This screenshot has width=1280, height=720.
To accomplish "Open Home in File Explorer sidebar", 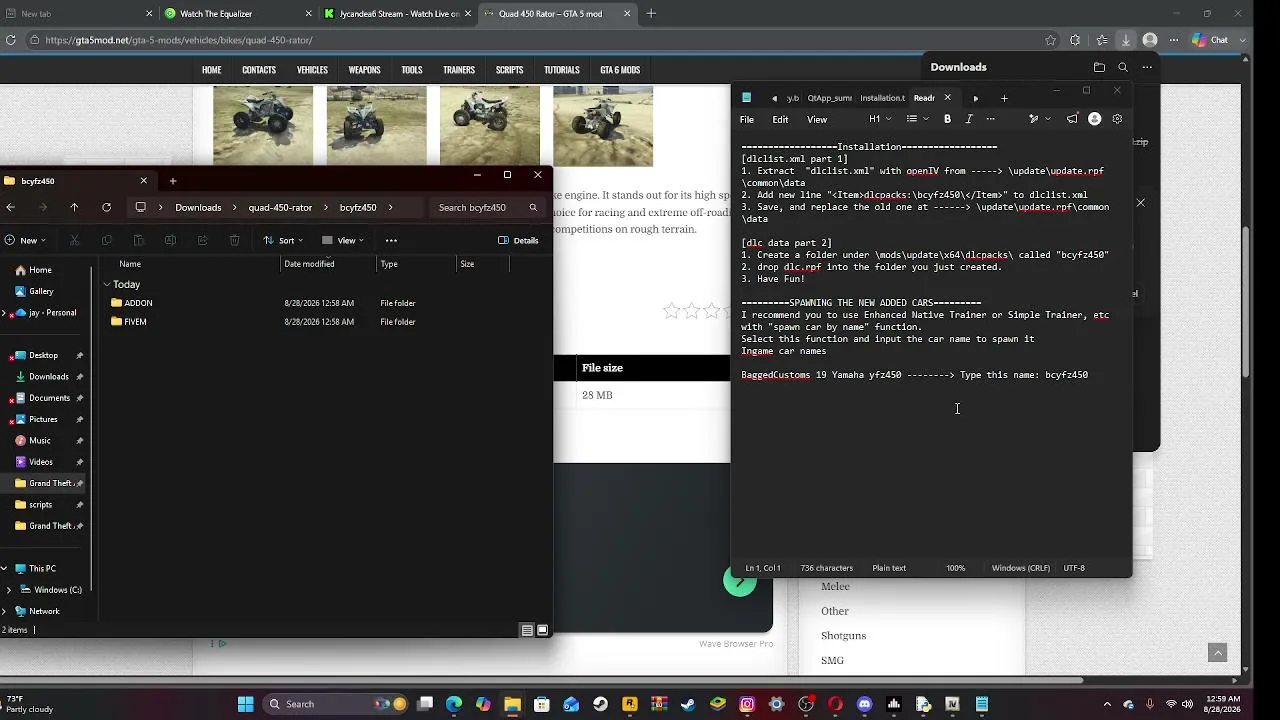I will point(40,270).
